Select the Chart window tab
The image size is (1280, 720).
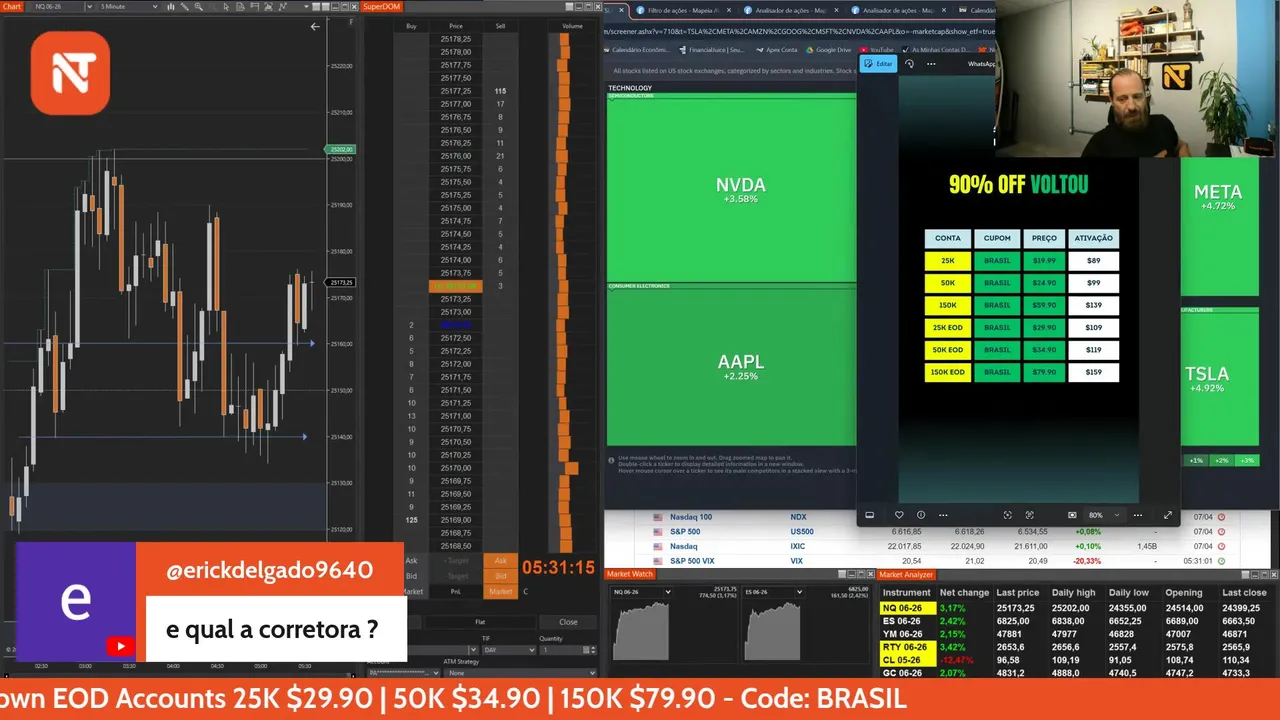pos(12,6)
